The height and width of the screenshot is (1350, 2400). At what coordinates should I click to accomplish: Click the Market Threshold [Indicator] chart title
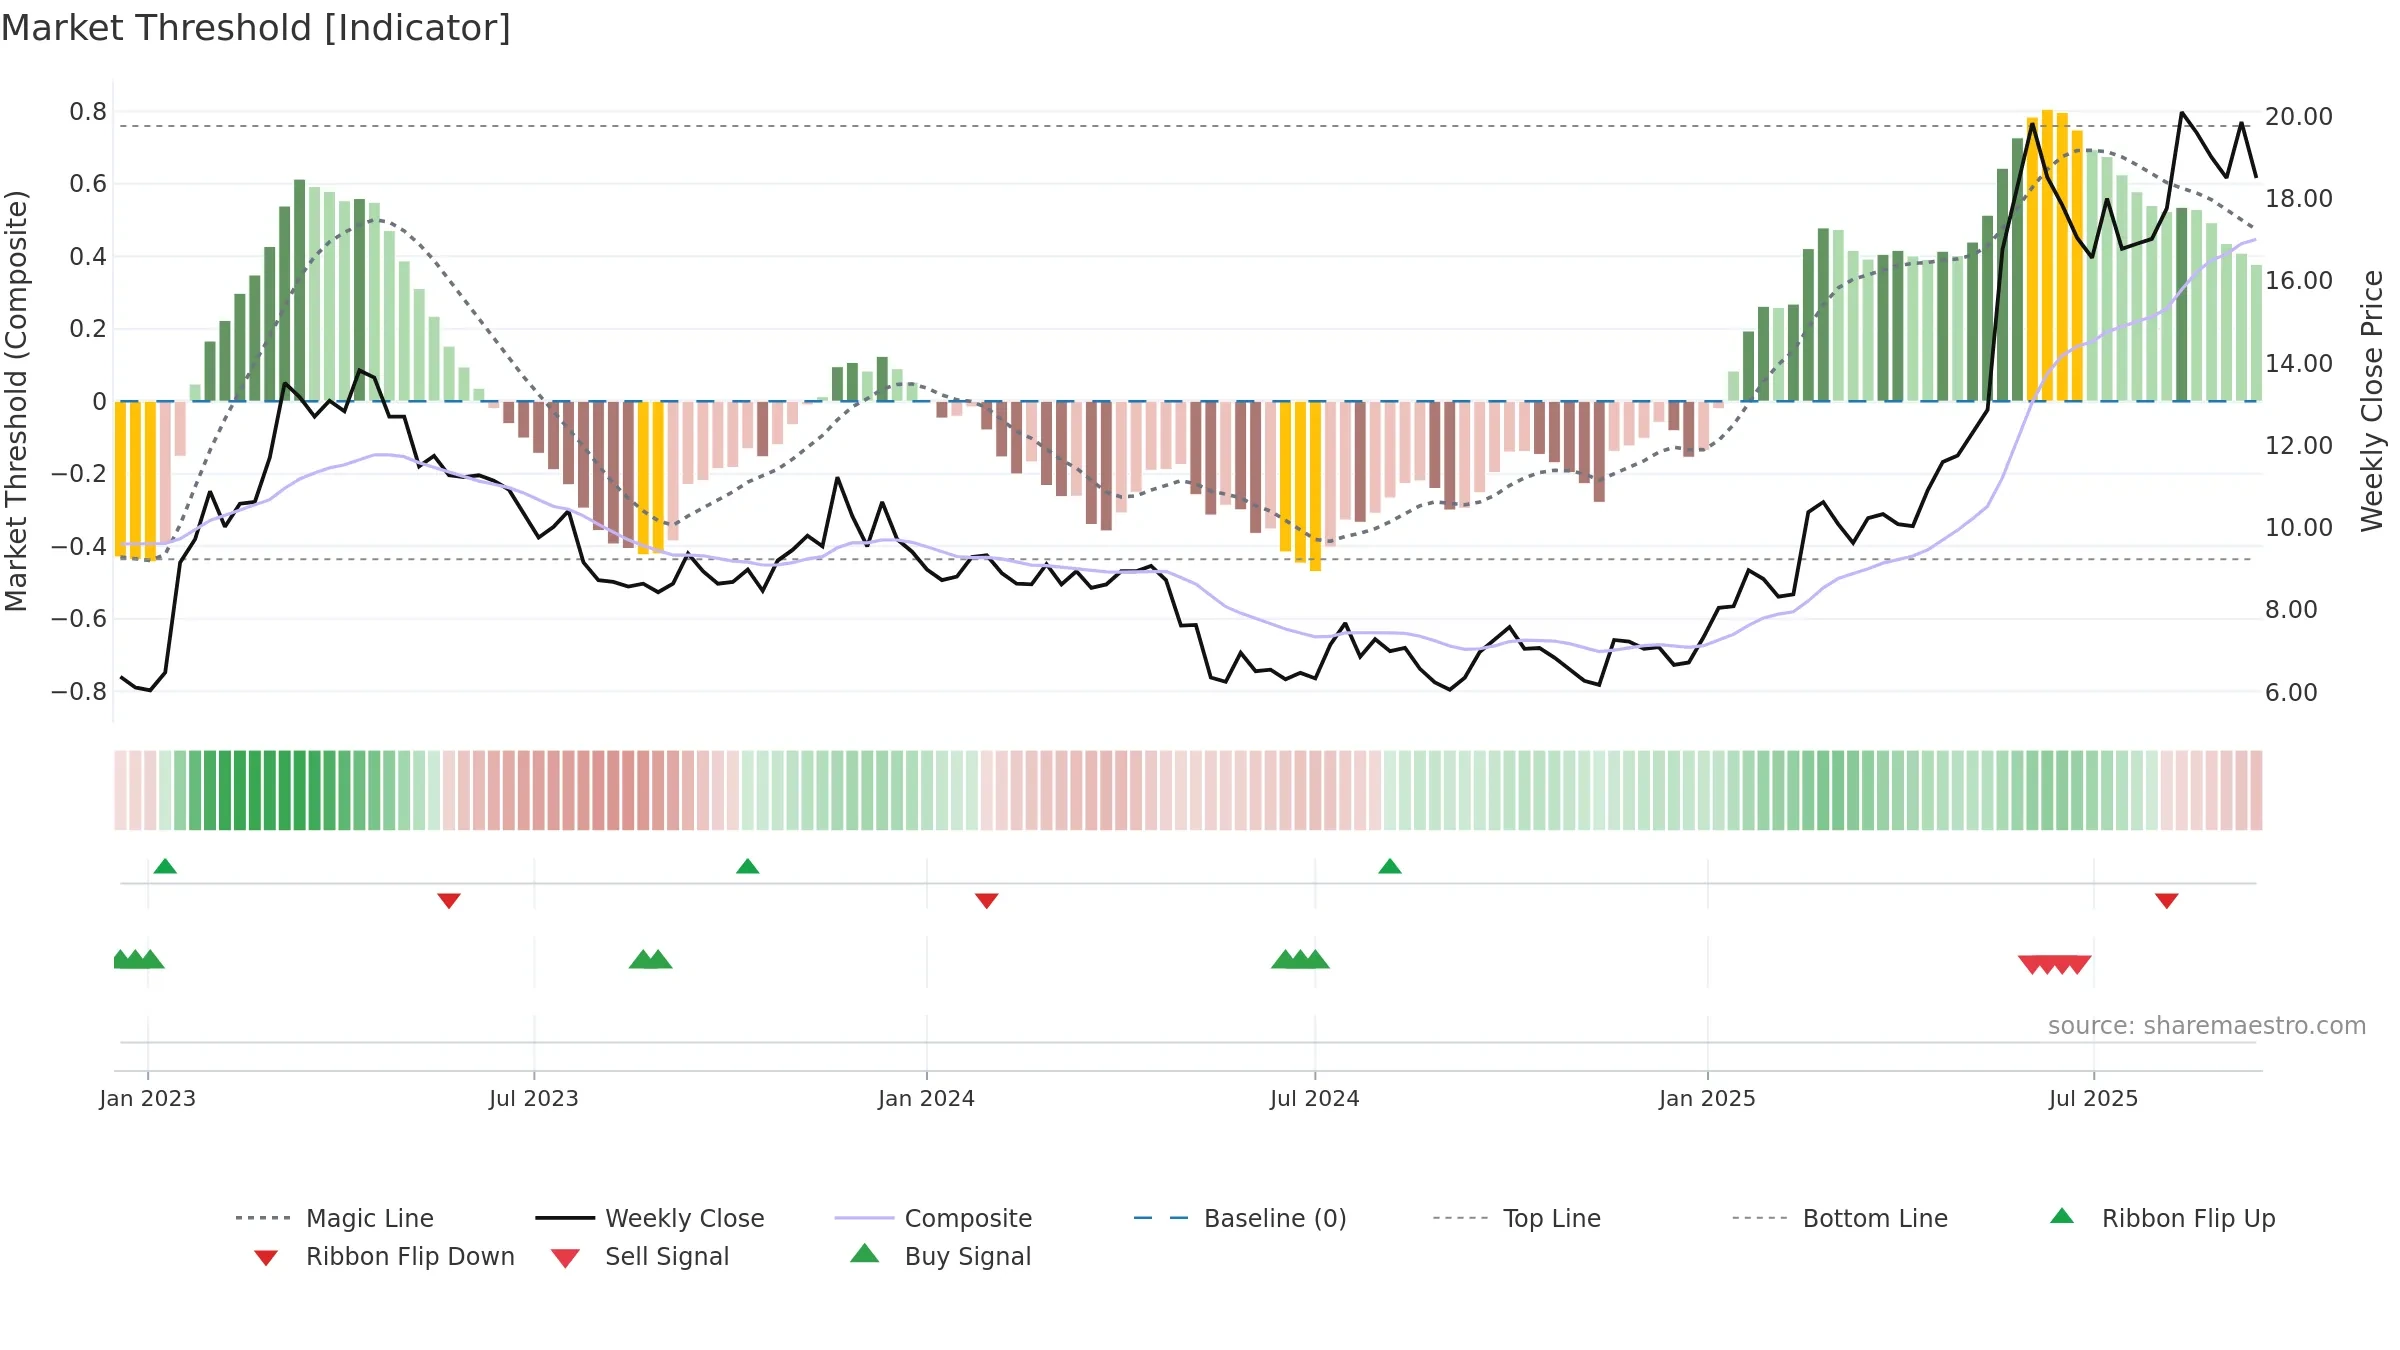pyautogui.click(x=256, y=28)
